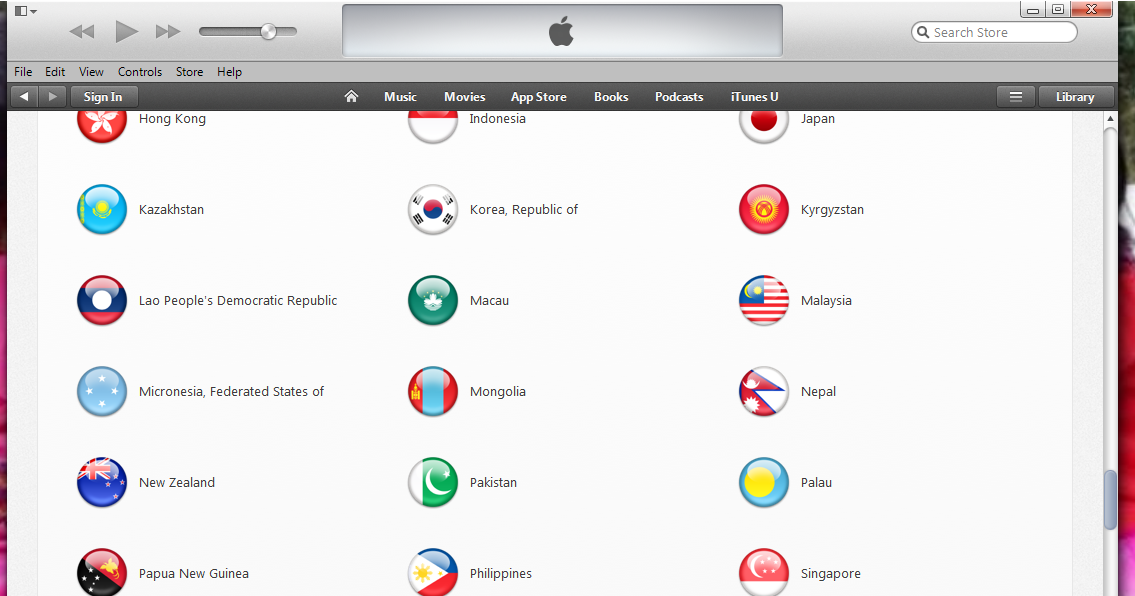Select the Palau flag icon
This screenshot has height=596, width=1135.
pos(764,482)
